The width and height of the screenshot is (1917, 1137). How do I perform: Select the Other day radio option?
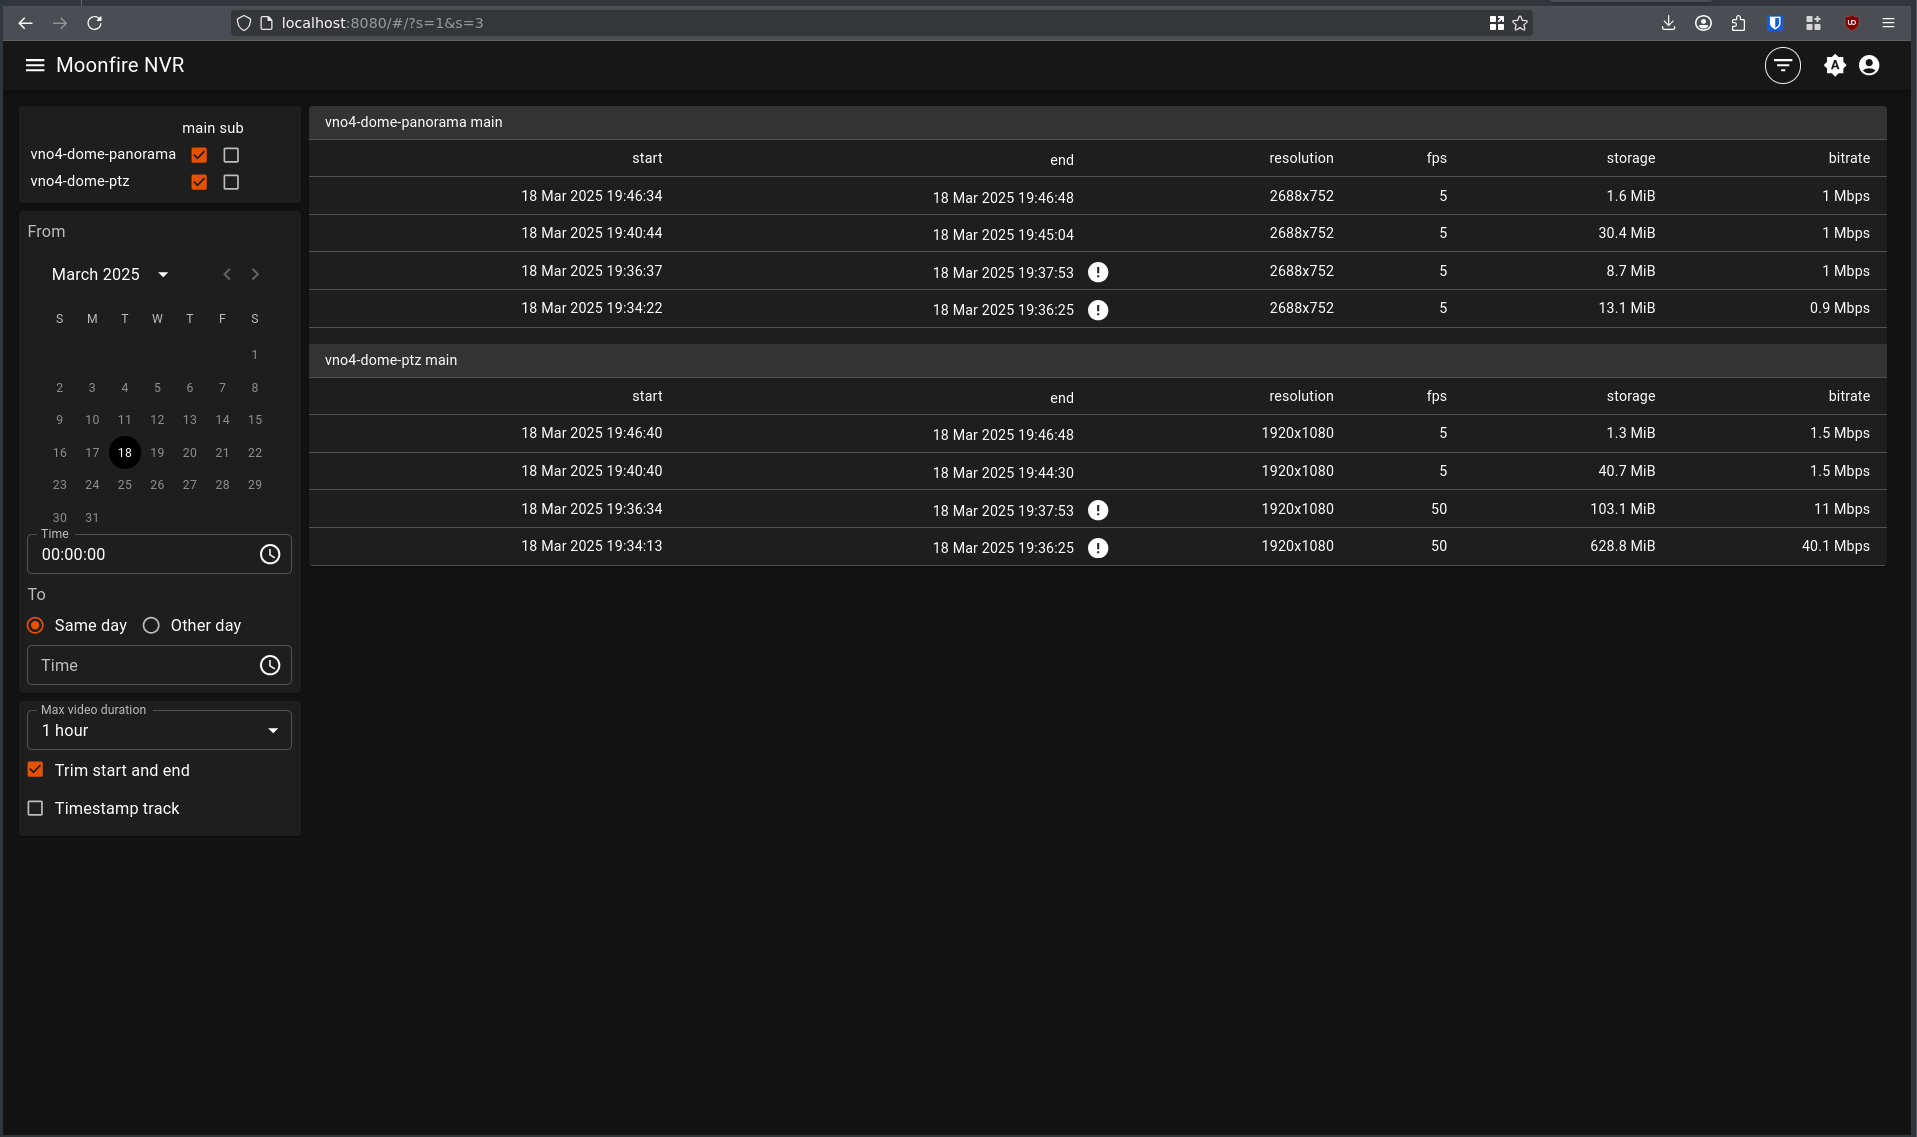(x=151, y=625)
